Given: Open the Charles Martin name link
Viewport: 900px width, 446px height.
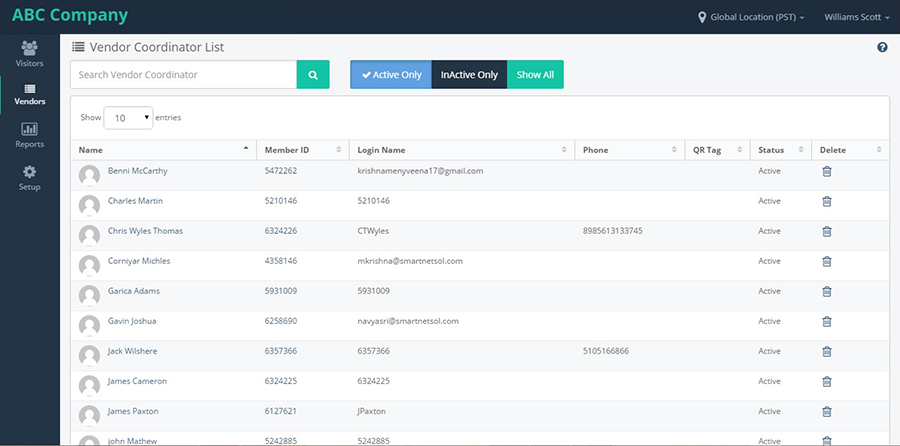Looking at the screenshot, I should click(135, 201).
